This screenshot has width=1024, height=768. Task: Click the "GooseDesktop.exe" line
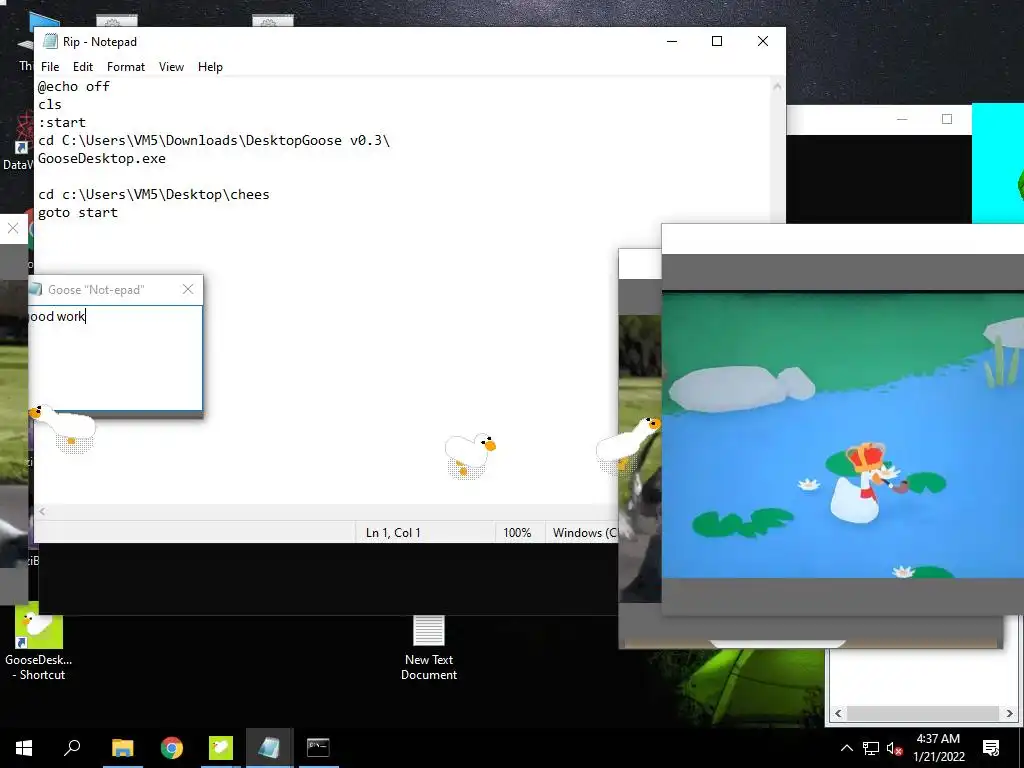click(x=102, y=158)
